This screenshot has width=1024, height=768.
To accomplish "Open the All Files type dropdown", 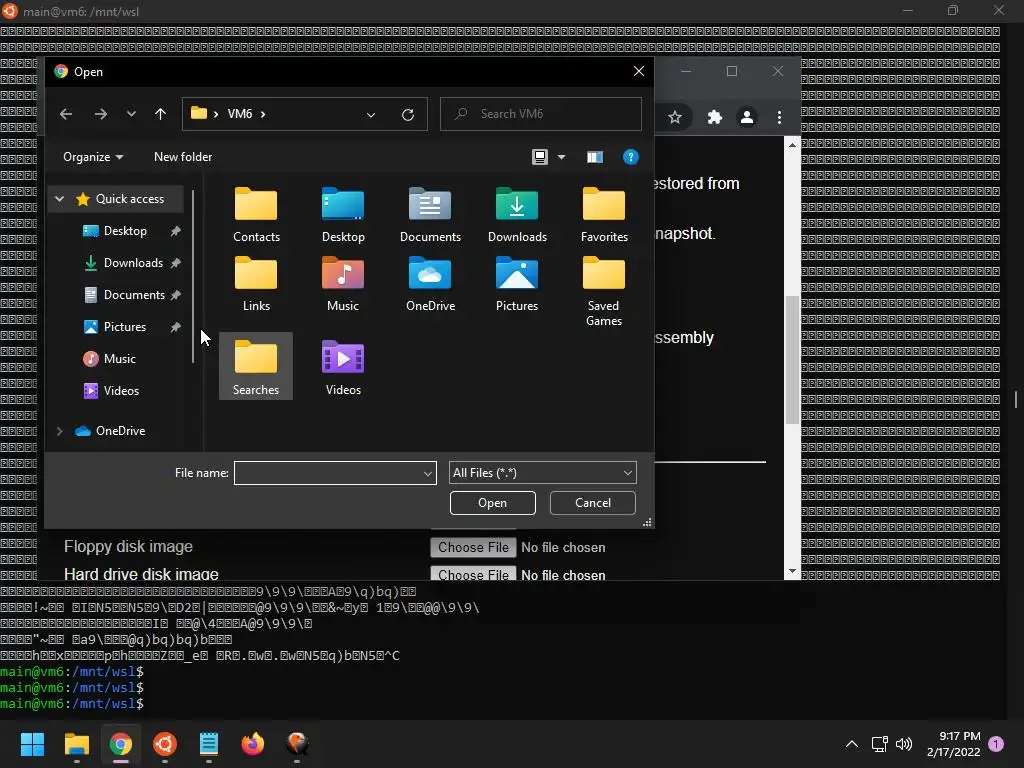I will (x=543, y=473).
